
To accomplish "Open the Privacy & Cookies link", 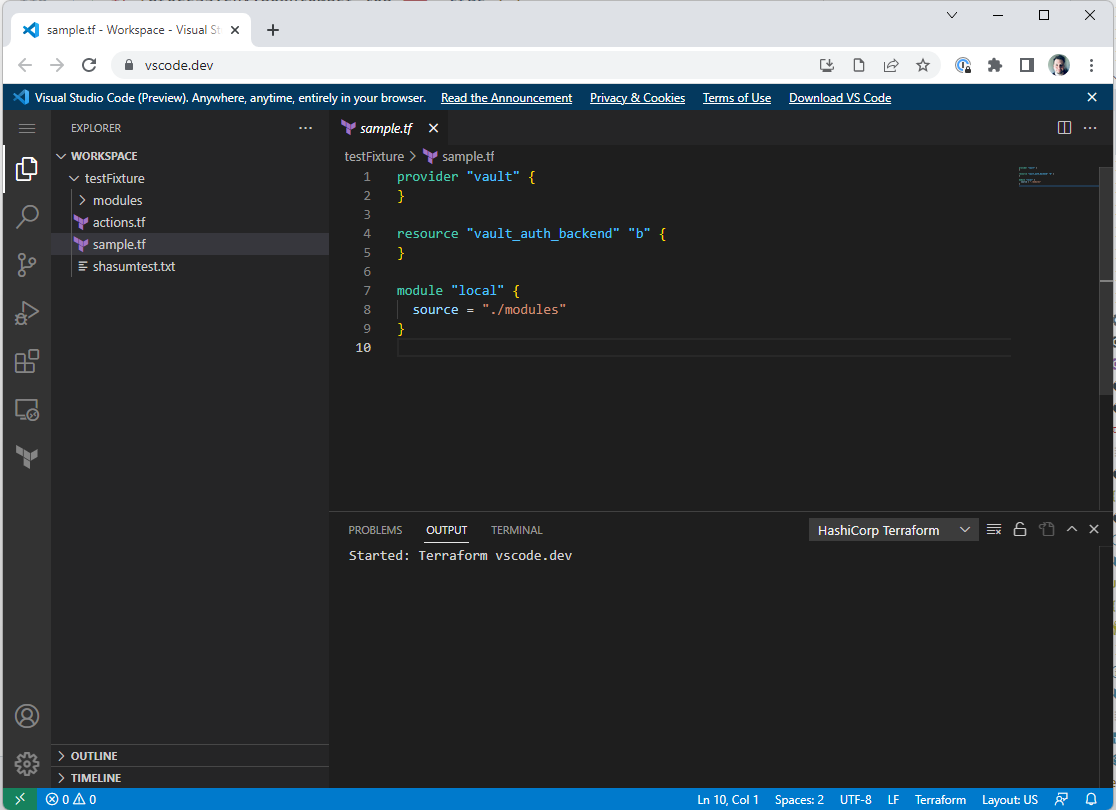I will [x=637, y=98].
